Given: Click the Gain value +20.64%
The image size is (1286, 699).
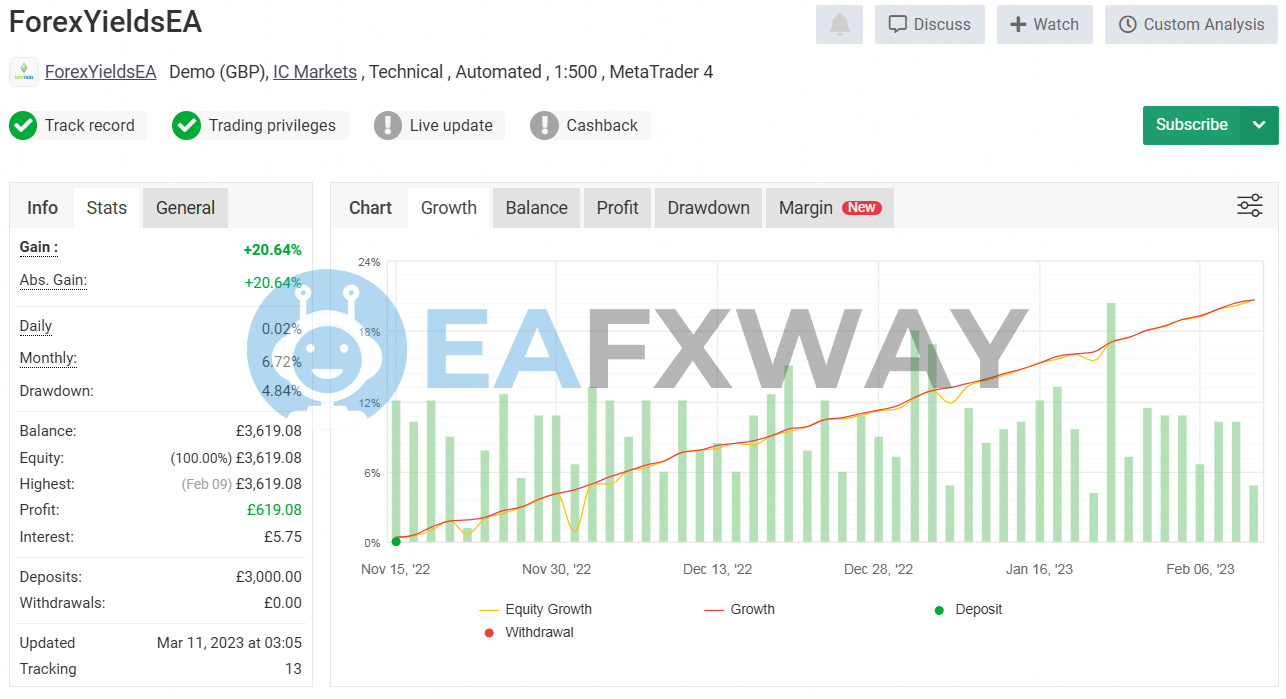Looking at the screenshot, I should [x=272, y=250].
